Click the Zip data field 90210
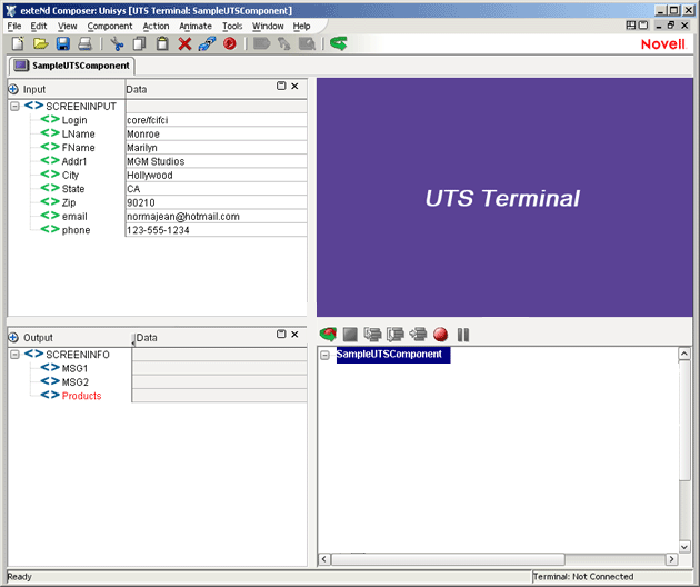This screenshot has height=587, width=700. point(216,203)
